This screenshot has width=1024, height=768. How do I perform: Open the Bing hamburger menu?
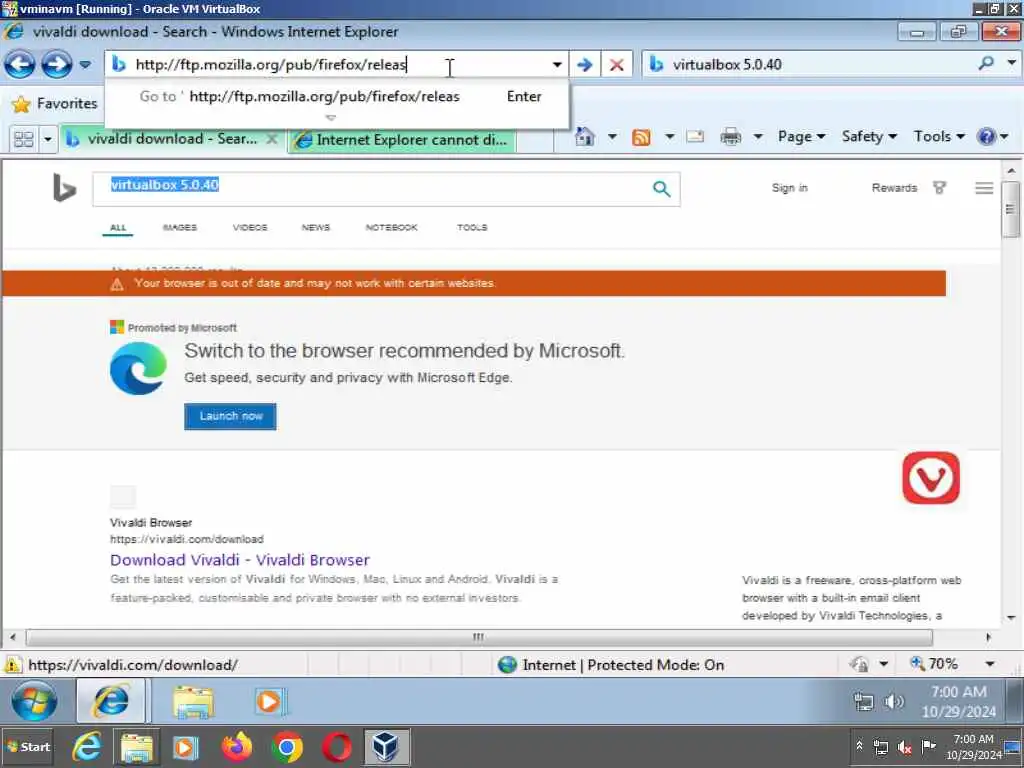[984, 188]
